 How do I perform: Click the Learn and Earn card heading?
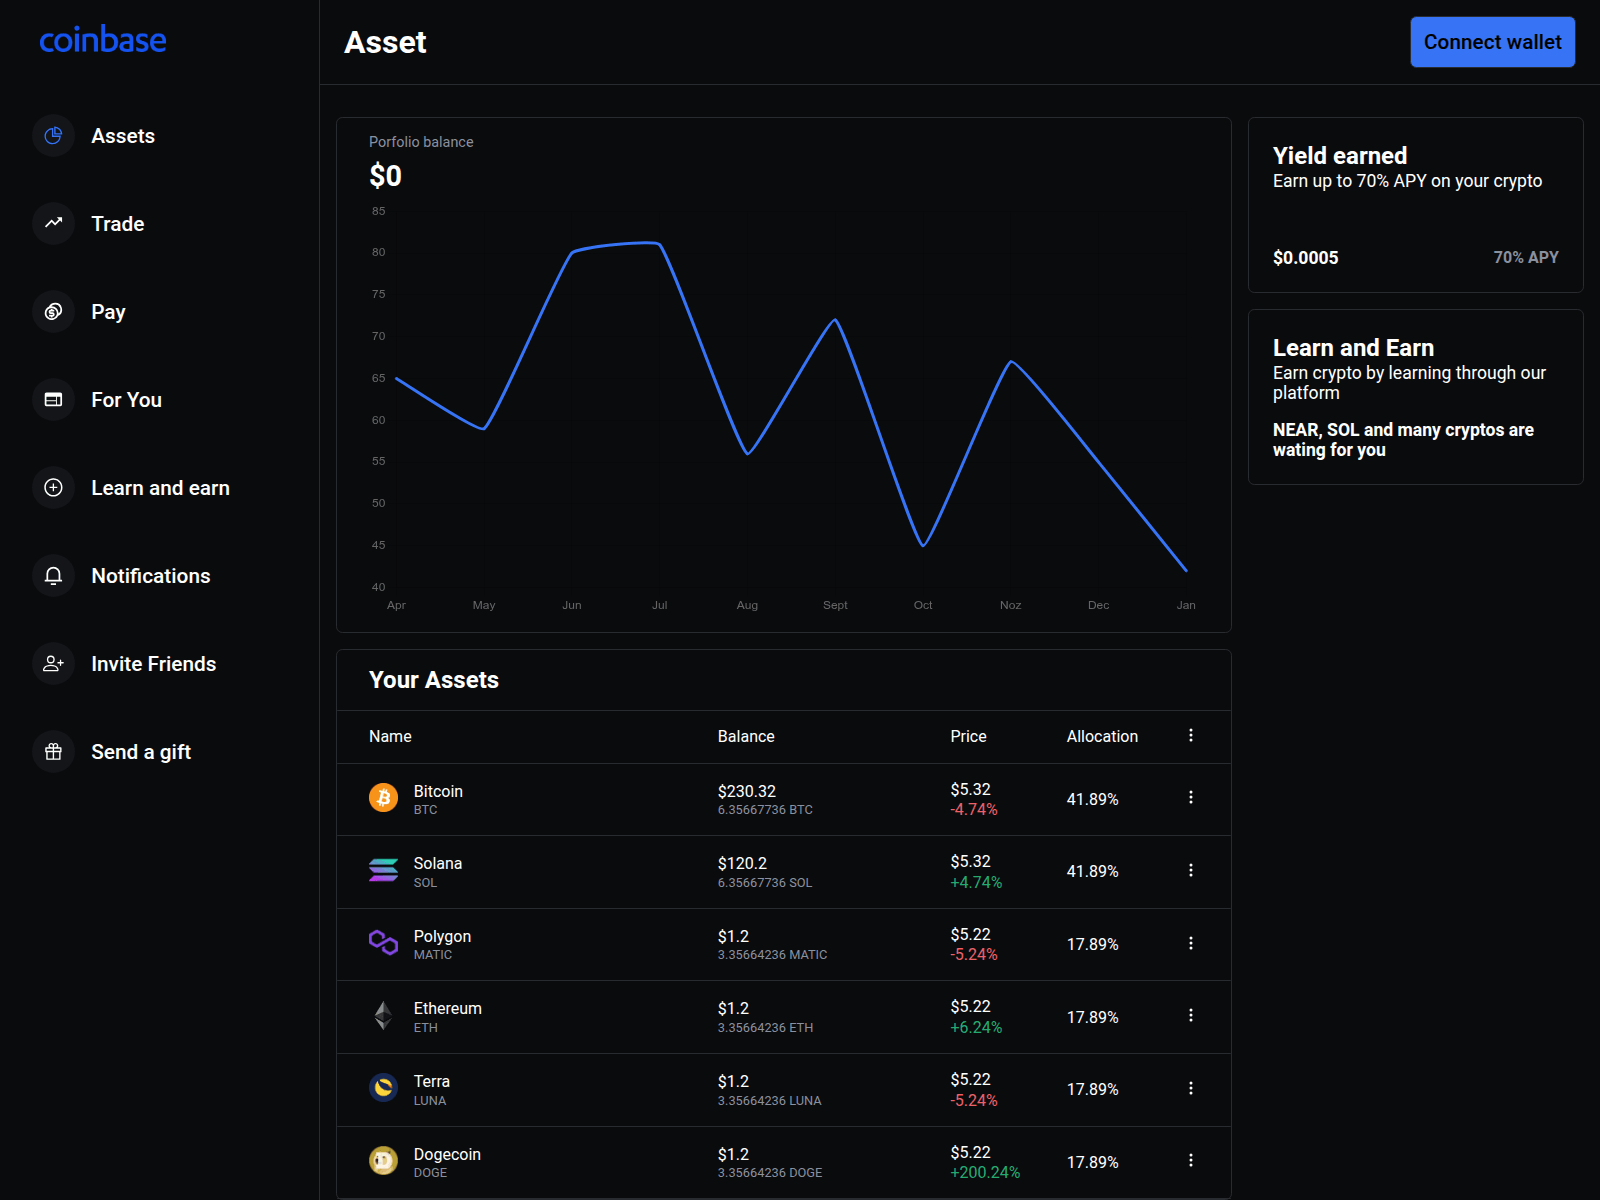point(1353,348)
